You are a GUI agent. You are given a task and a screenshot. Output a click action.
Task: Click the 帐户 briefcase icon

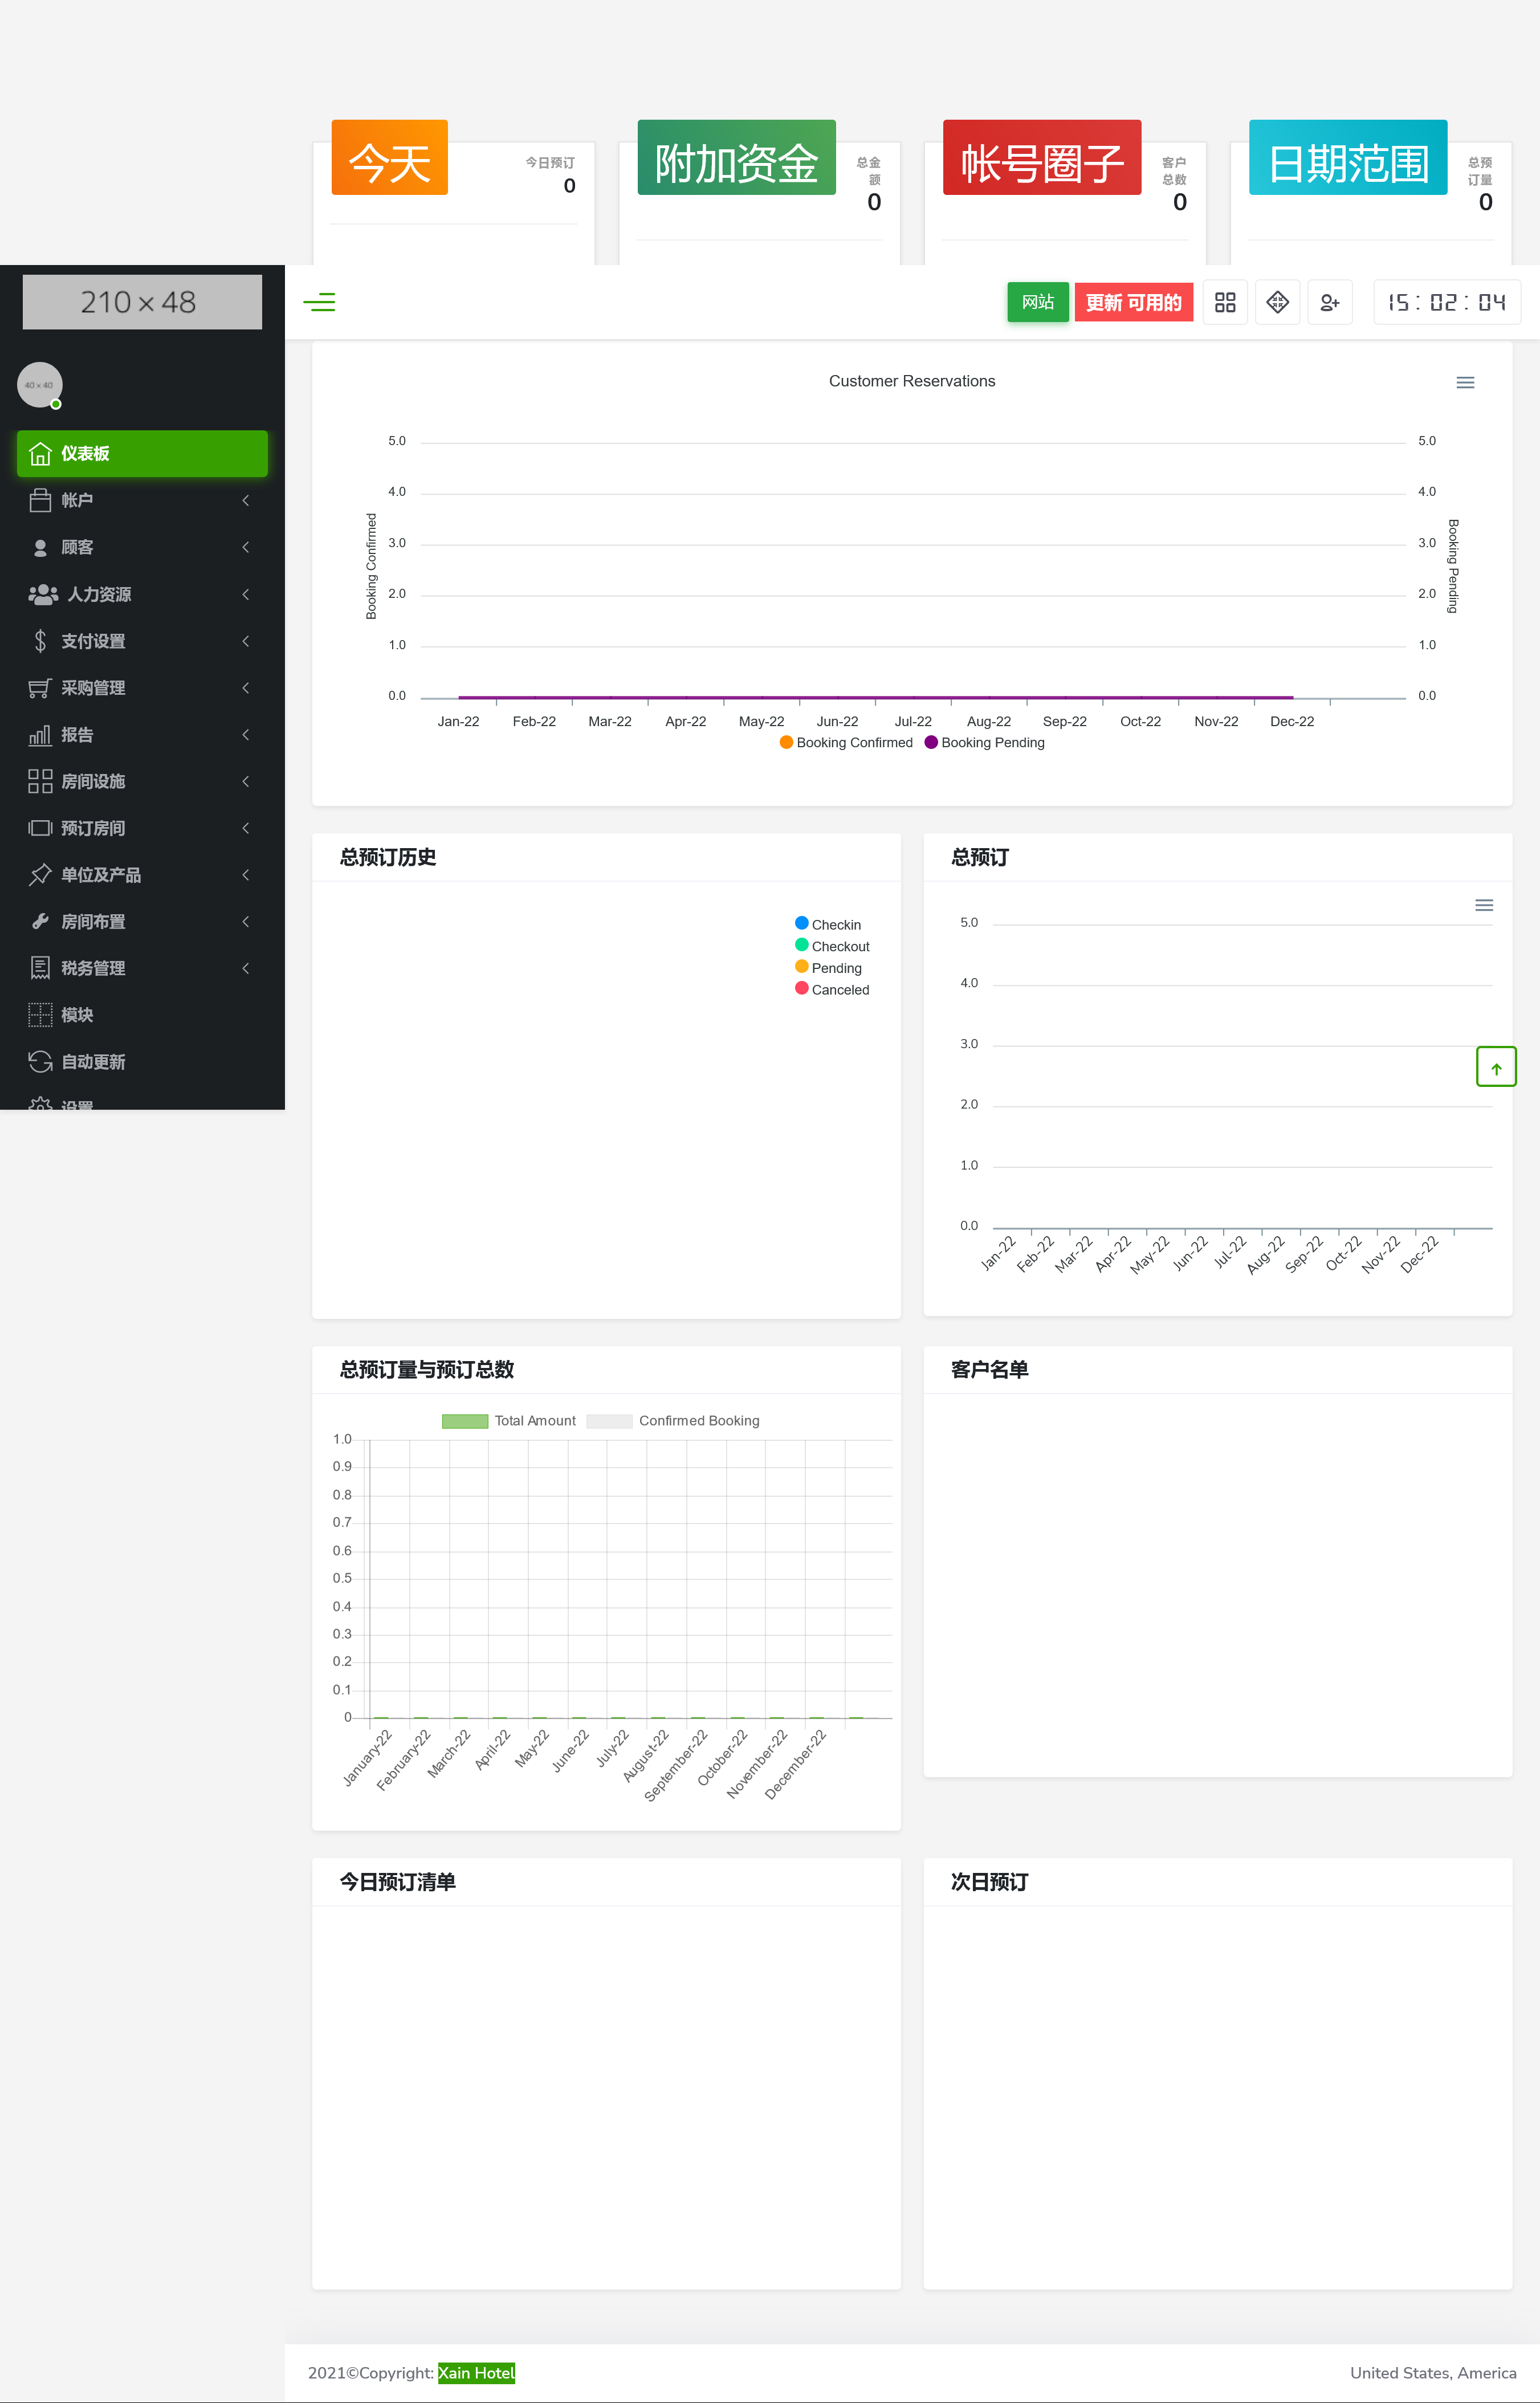coord(40,500)
